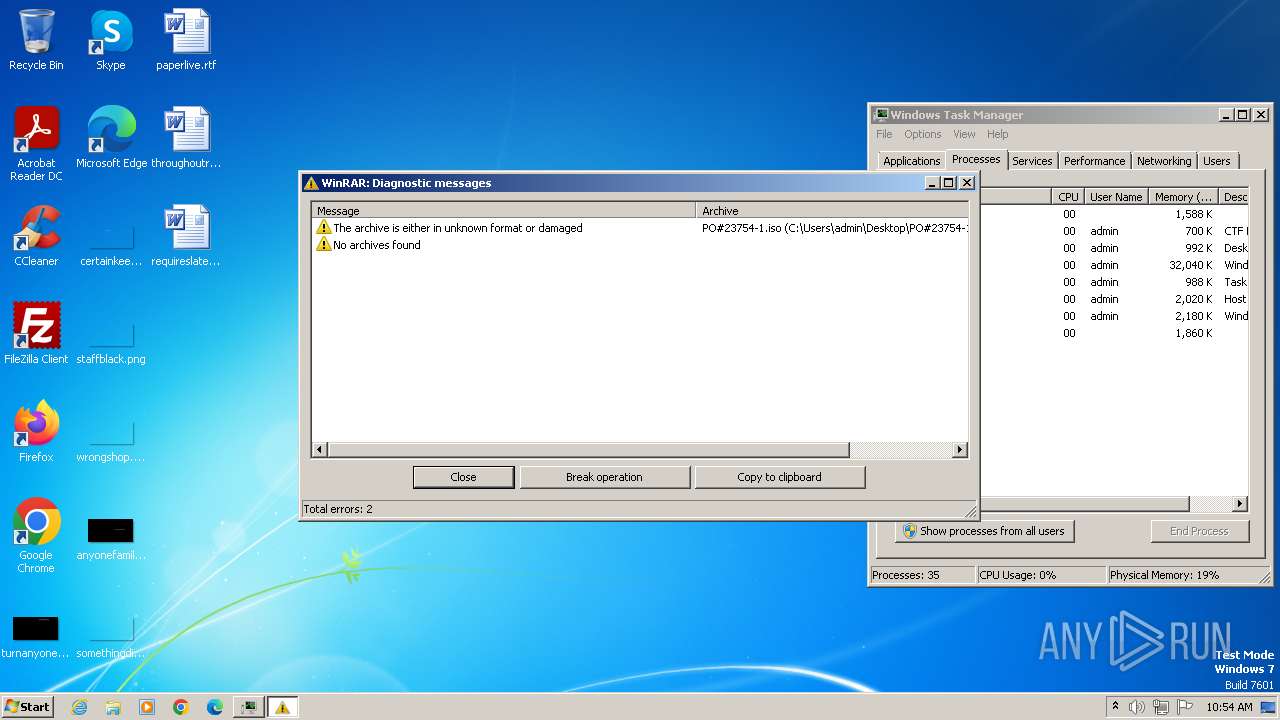
Task: Select the somethingdi... desktop file
Action: coord(111,636)
